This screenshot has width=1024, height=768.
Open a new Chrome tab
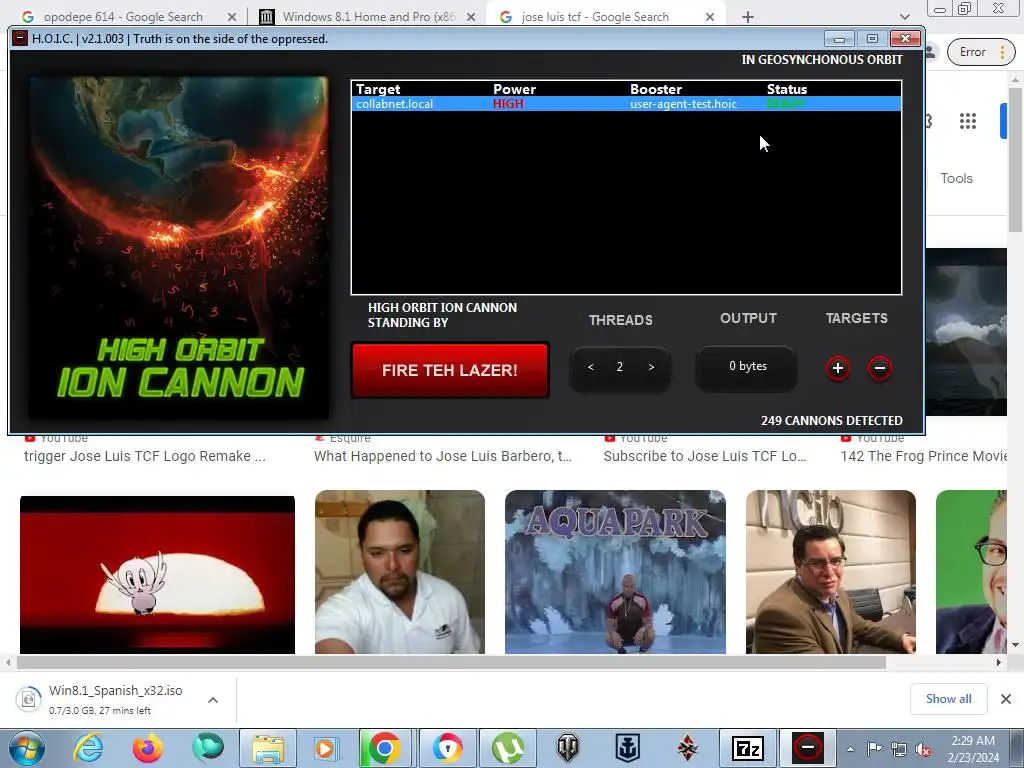(748, 17)
